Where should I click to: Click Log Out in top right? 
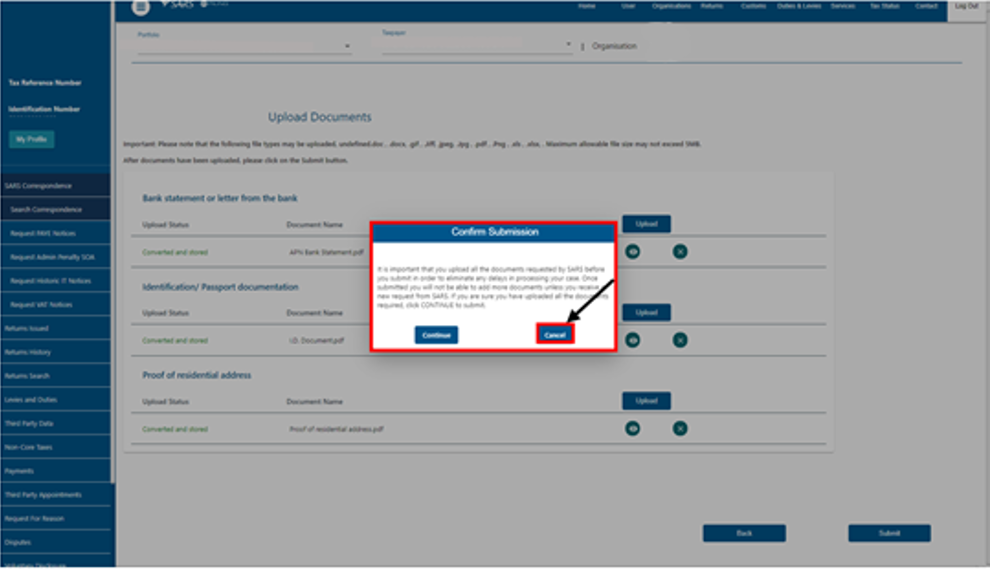tap(966, 6)
